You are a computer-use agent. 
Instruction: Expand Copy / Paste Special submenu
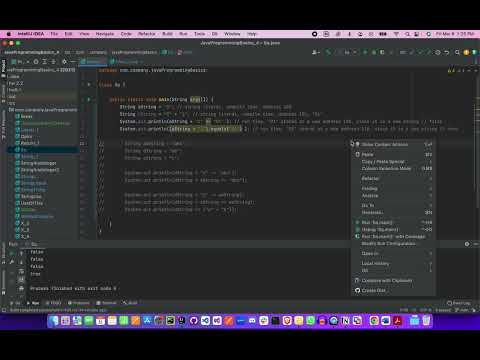point(393,162)
